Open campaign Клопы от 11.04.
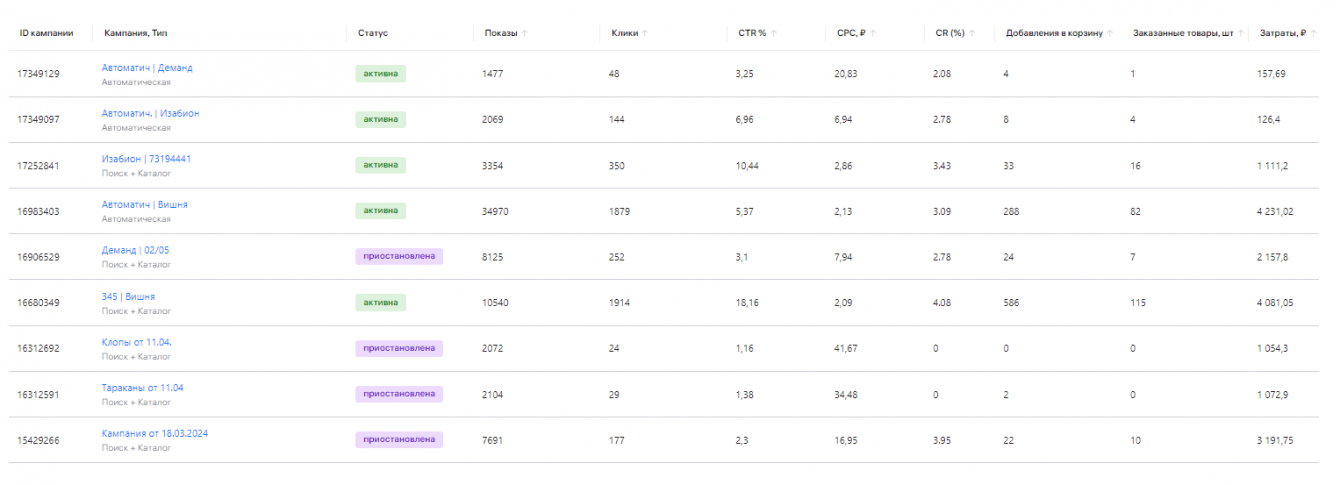This screenshot has width=1340, height=485. [x=136, y=342]
